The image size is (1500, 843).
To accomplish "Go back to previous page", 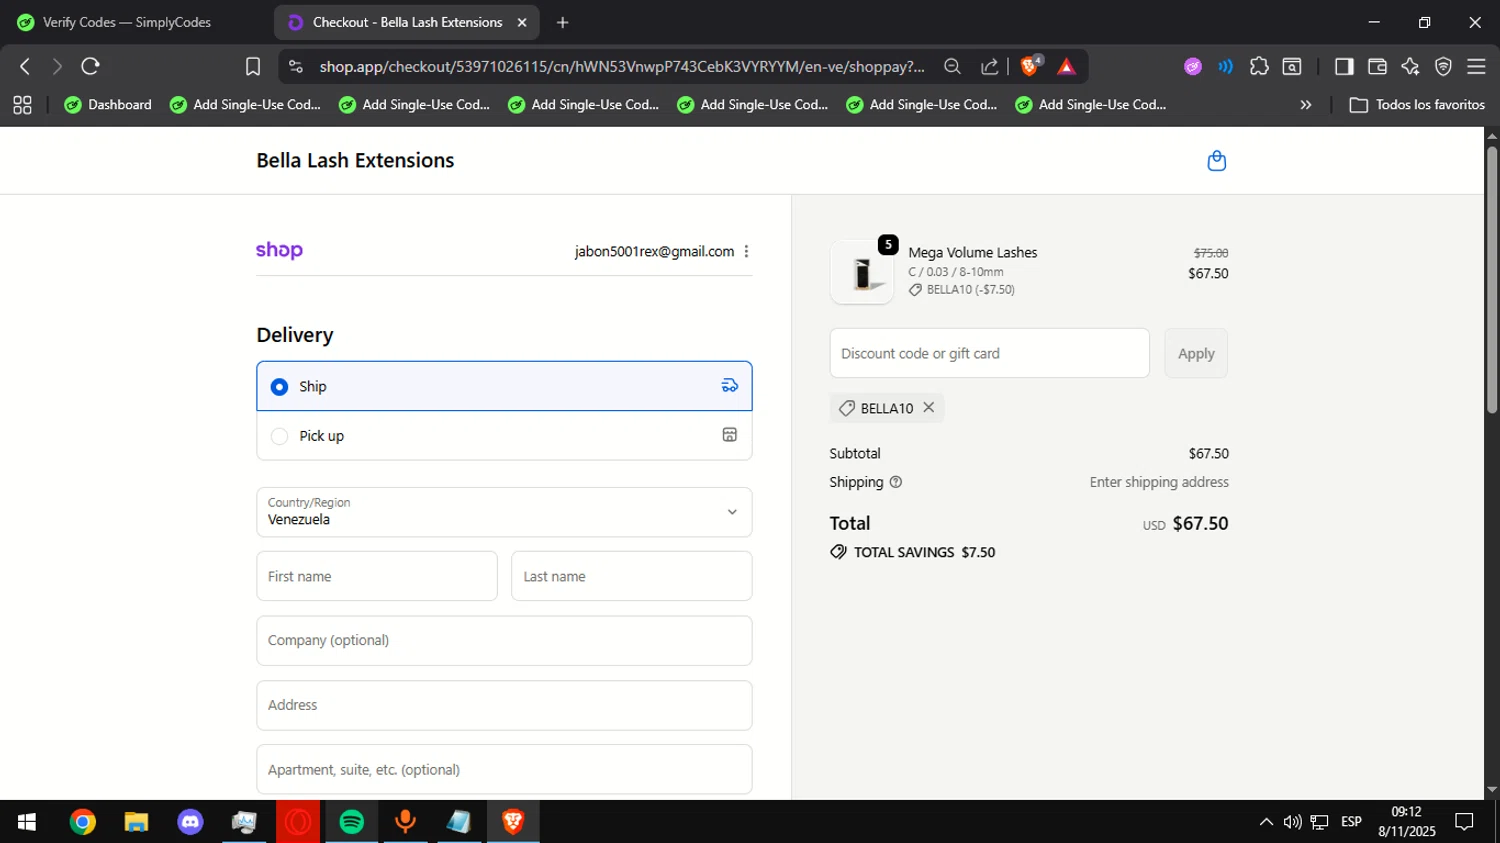I will click(25, 67).
